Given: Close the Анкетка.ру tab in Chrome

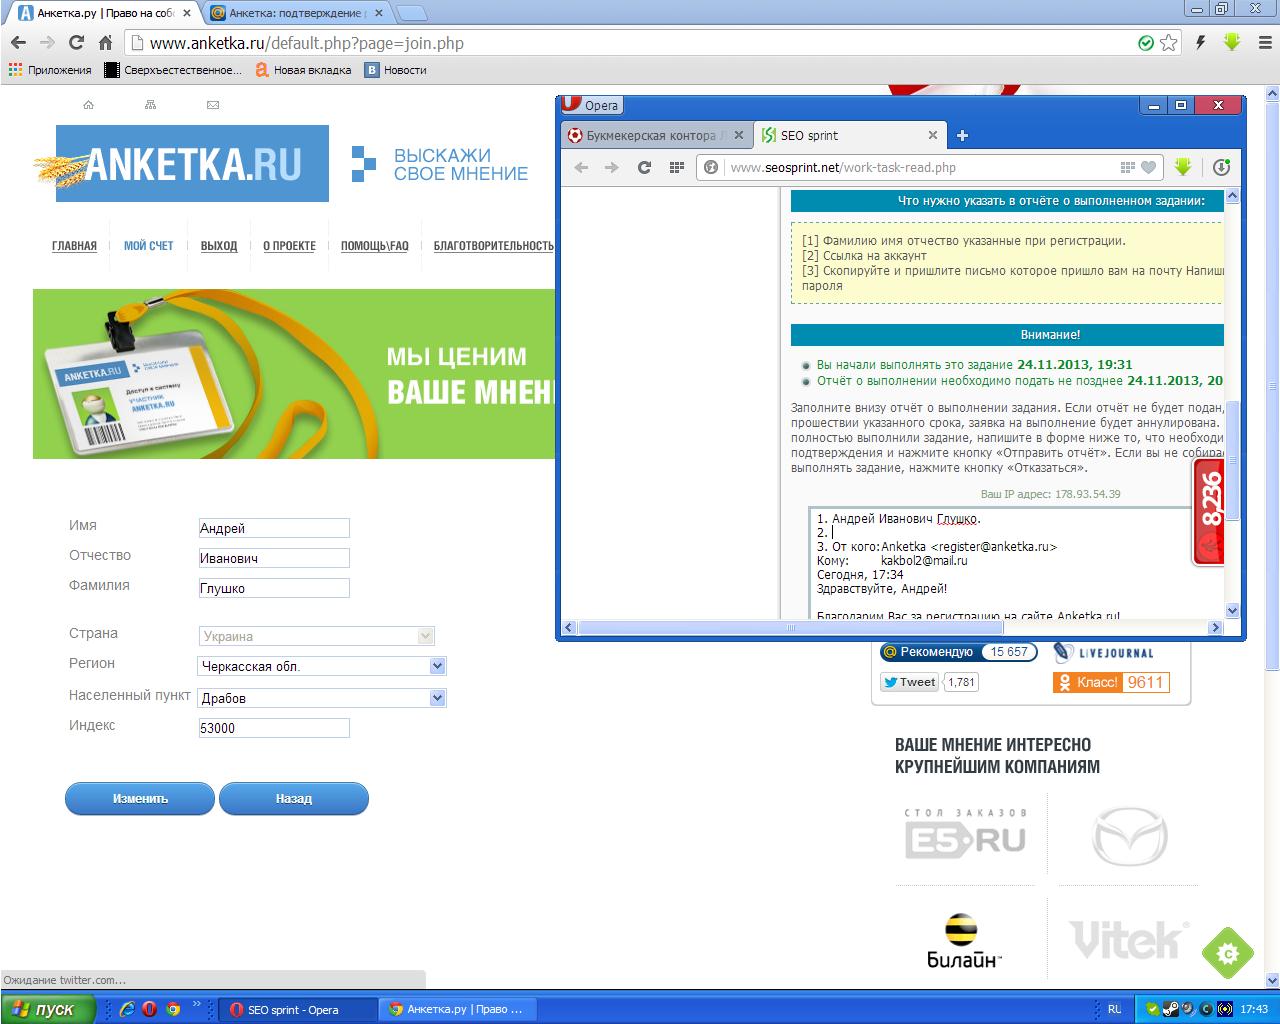Looking at the screenshot, I should [187, 14].
